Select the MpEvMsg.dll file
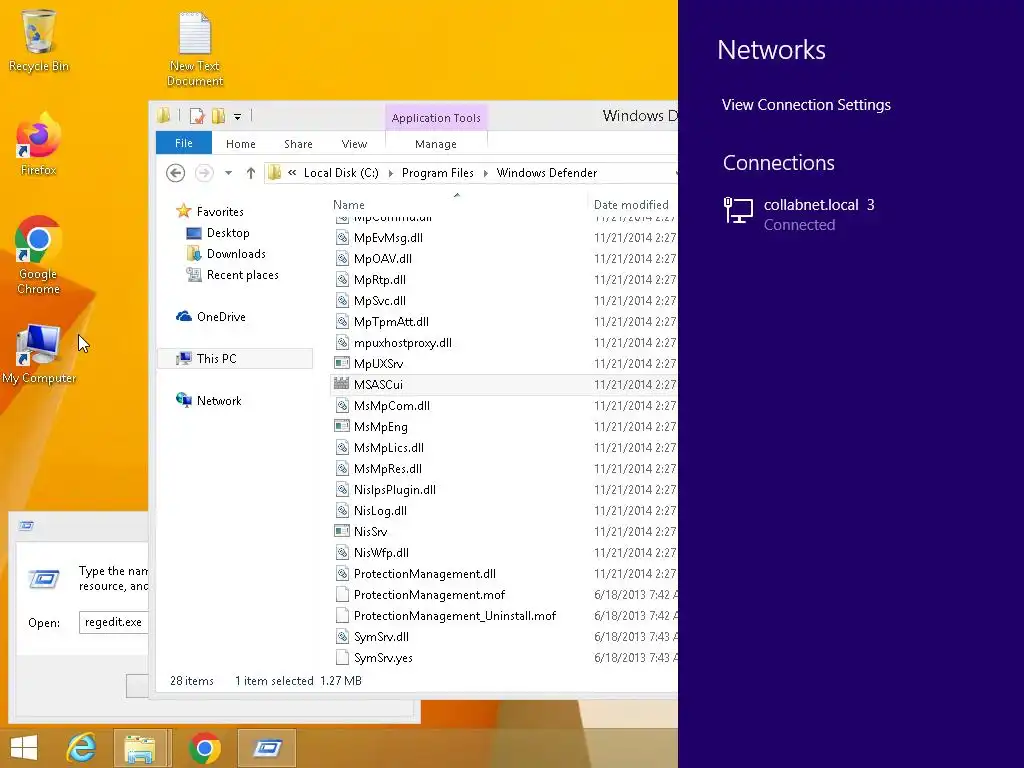Viewport: 1024px width, 768px height. point(388,238)
